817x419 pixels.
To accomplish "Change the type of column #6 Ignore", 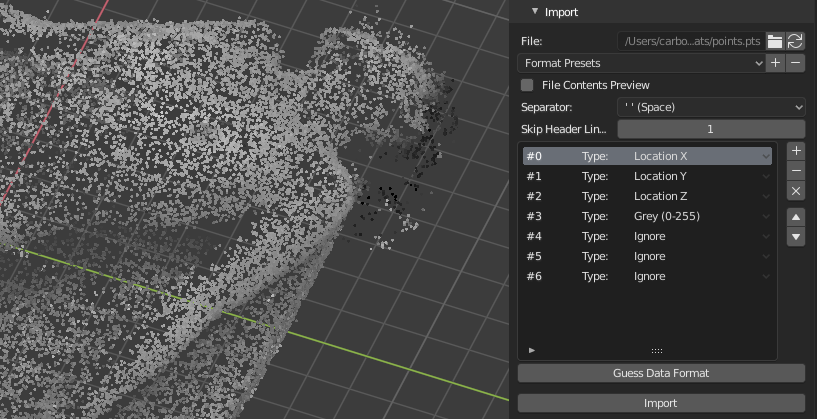I will 701,276.
